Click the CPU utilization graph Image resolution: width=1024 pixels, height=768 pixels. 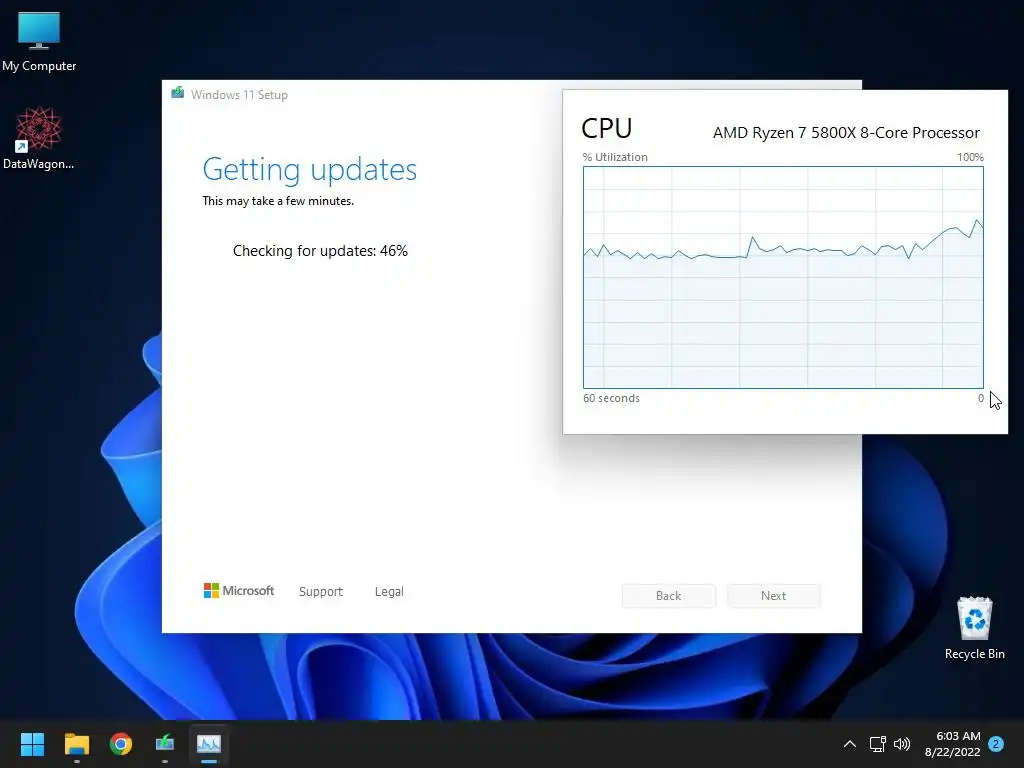783,277
